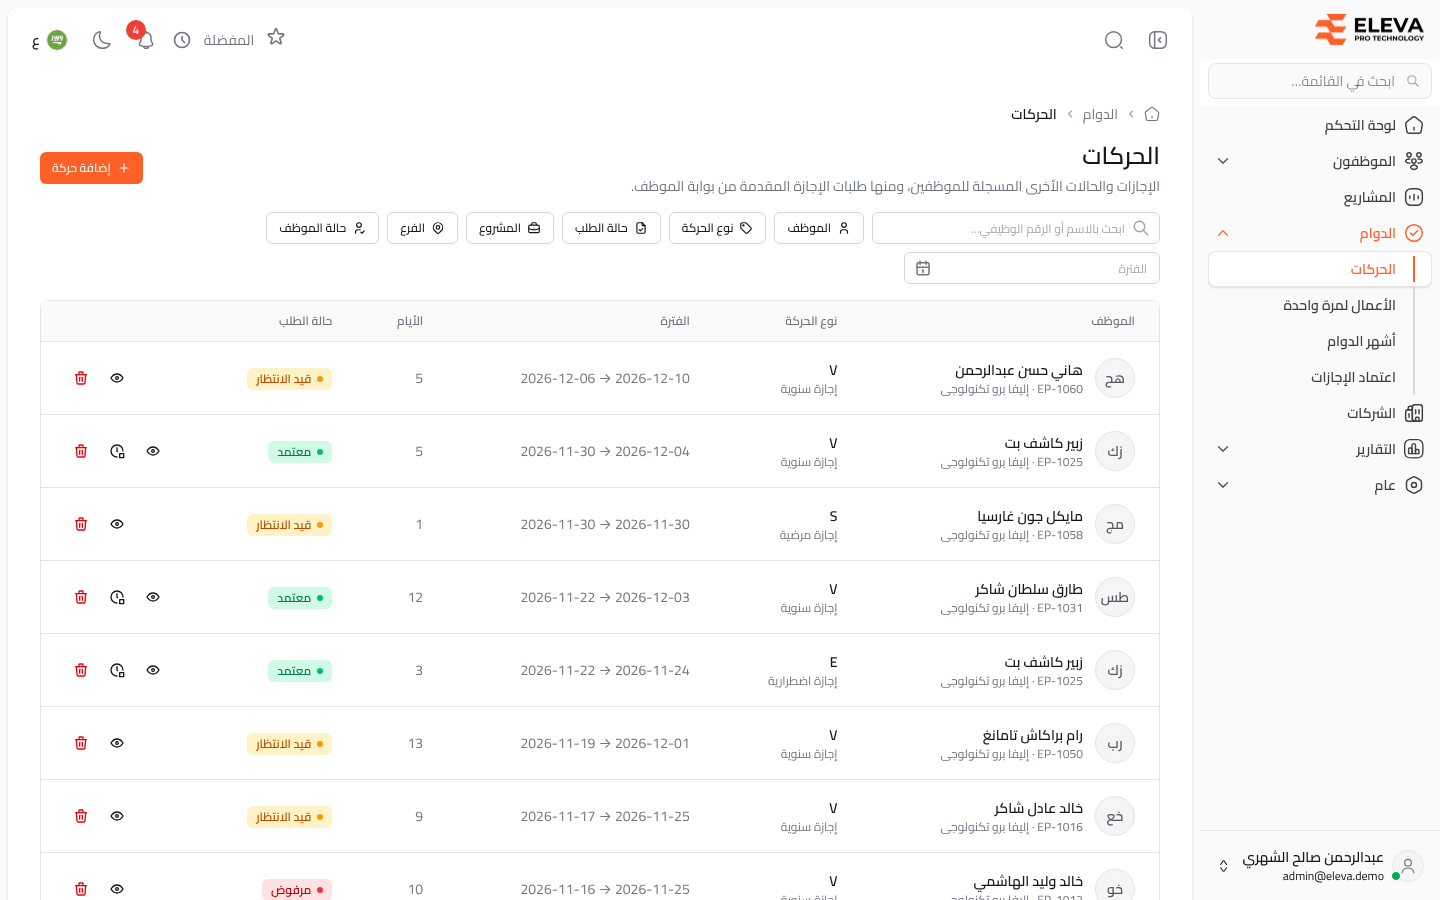This screenshot has width=1440, height=900.
Task: Click إضافة حركة button
Action: pyautogui.click(x=91, y=168)
